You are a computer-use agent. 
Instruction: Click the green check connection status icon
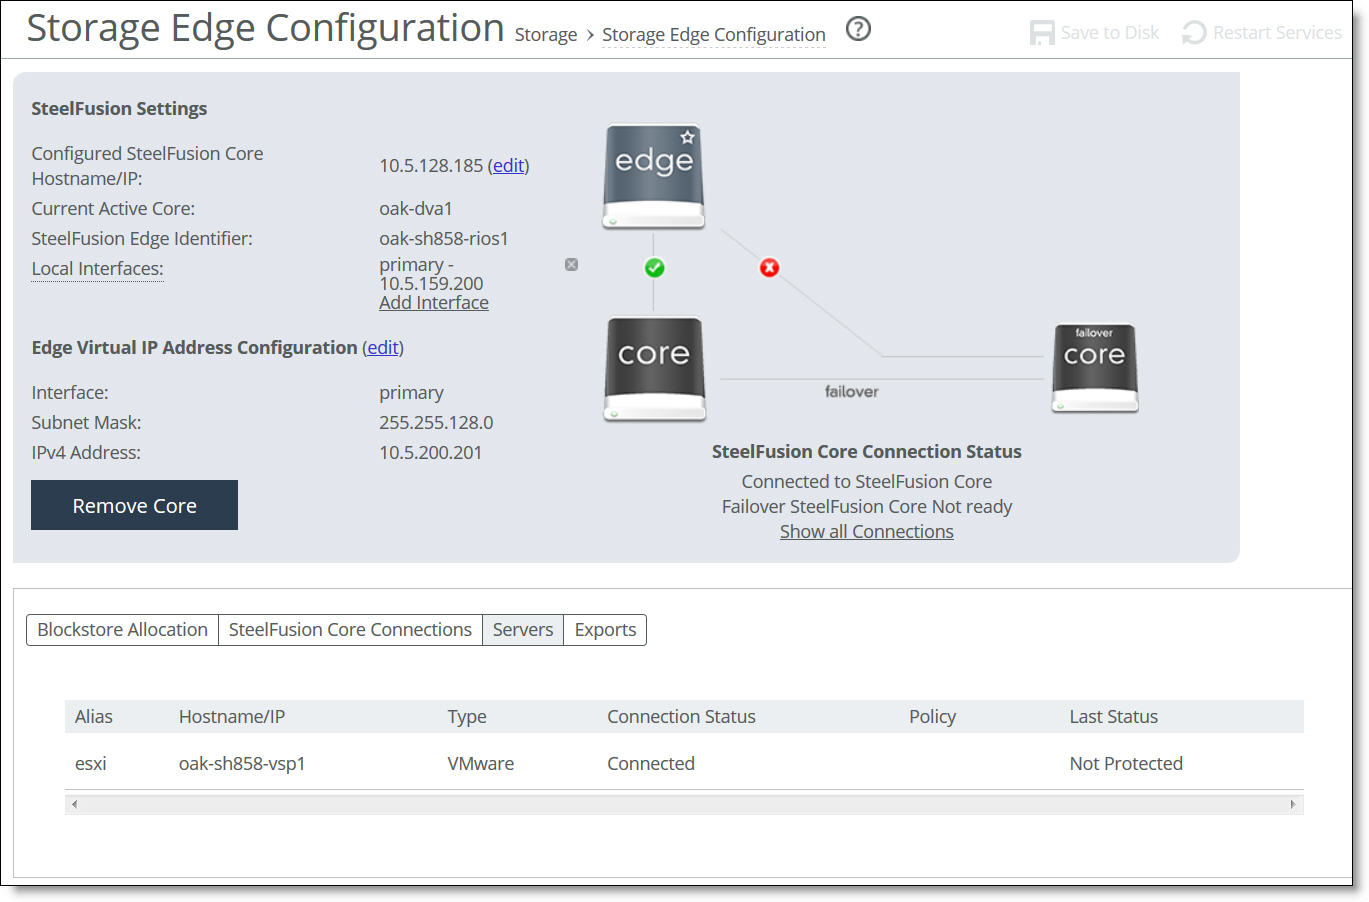[x=654, y=267]
